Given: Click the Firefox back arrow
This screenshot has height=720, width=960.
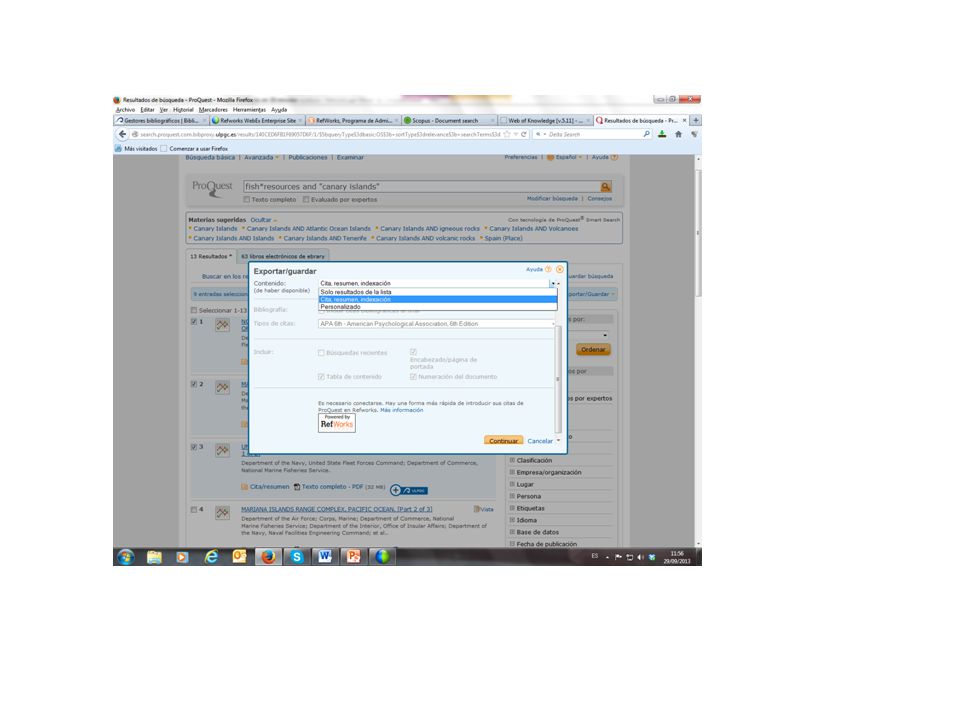Looking at the screenshot, I should (122, 134).
